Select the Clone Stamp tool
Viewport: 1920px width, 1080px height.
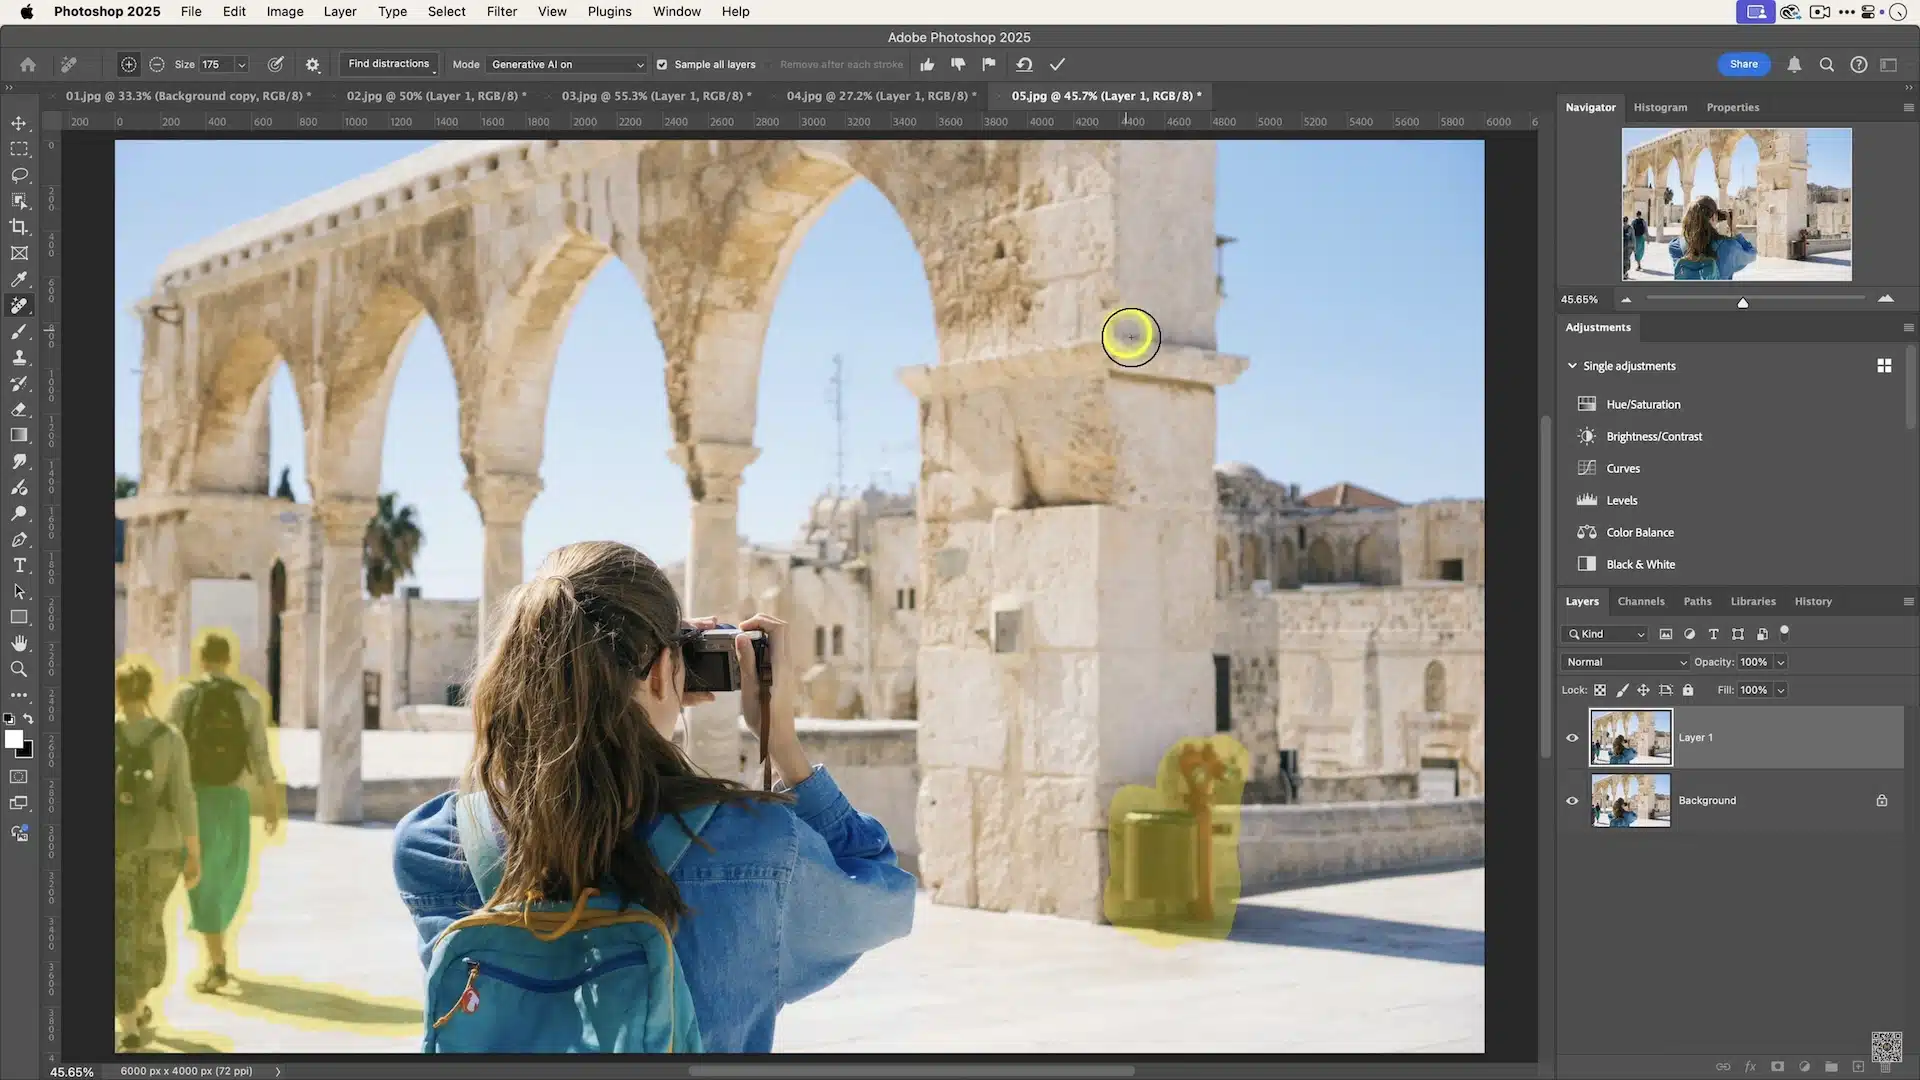coord(20,357)
